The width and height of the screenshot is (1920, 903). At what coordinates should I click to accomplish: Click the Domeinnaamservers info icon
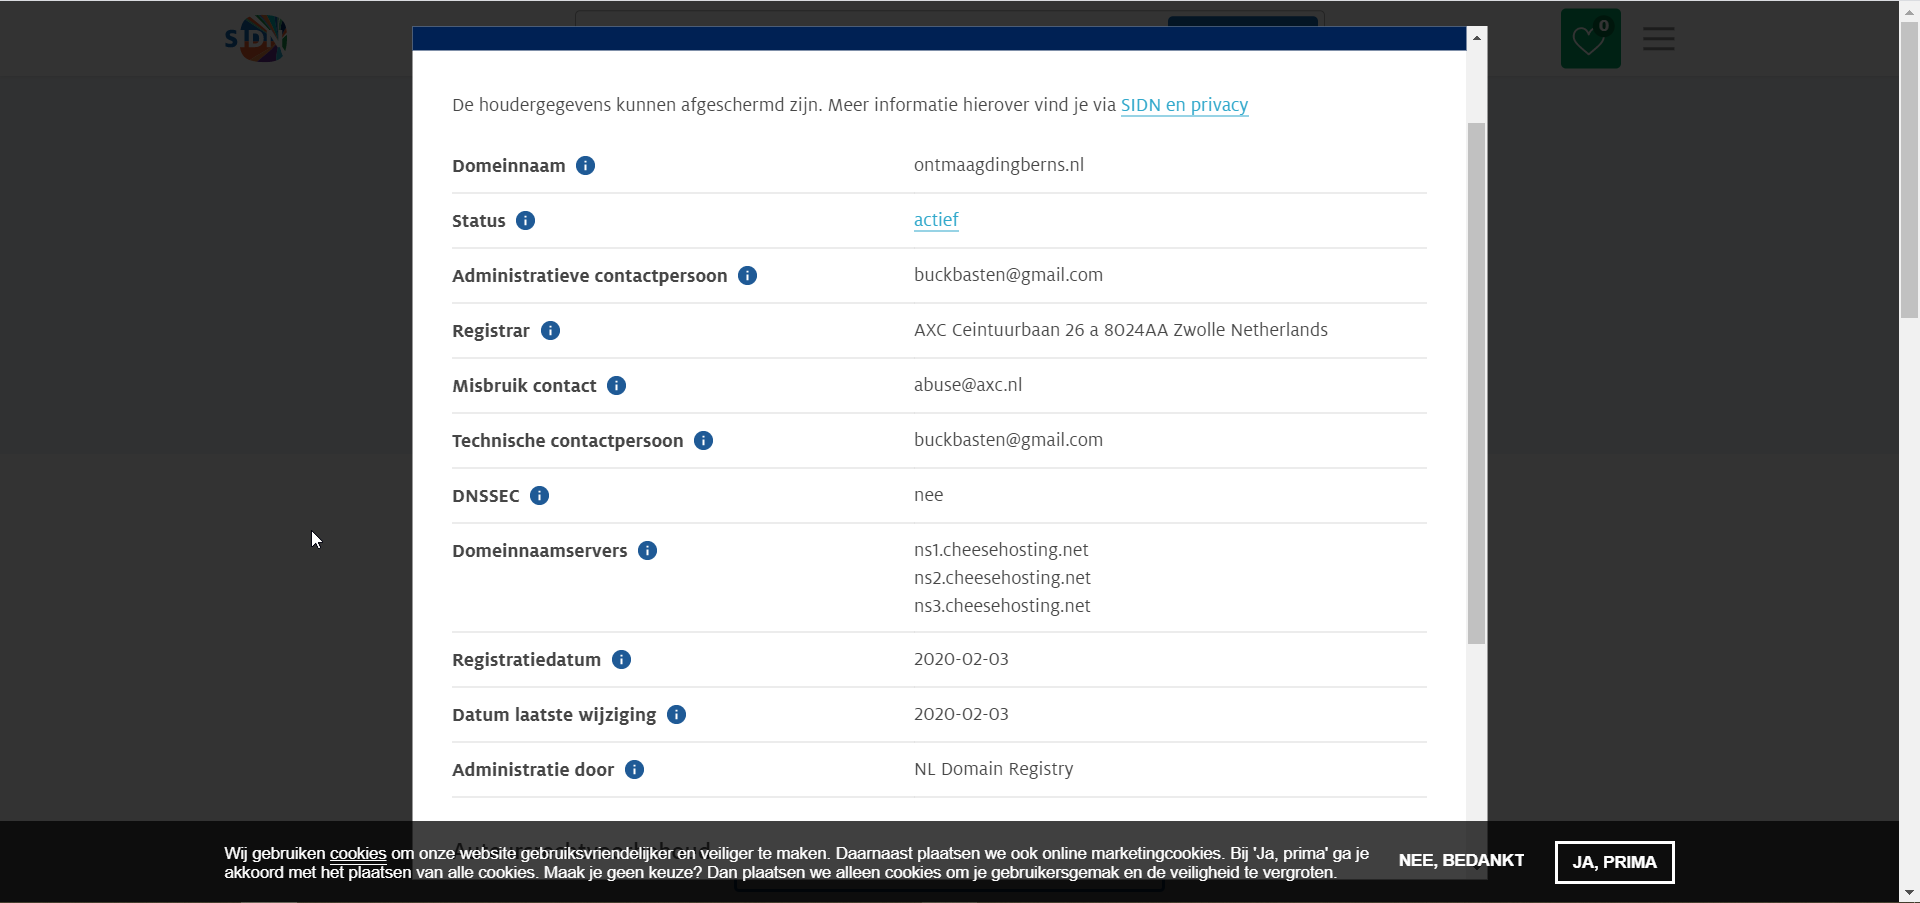pyautogui.click(x=647, y=551)
